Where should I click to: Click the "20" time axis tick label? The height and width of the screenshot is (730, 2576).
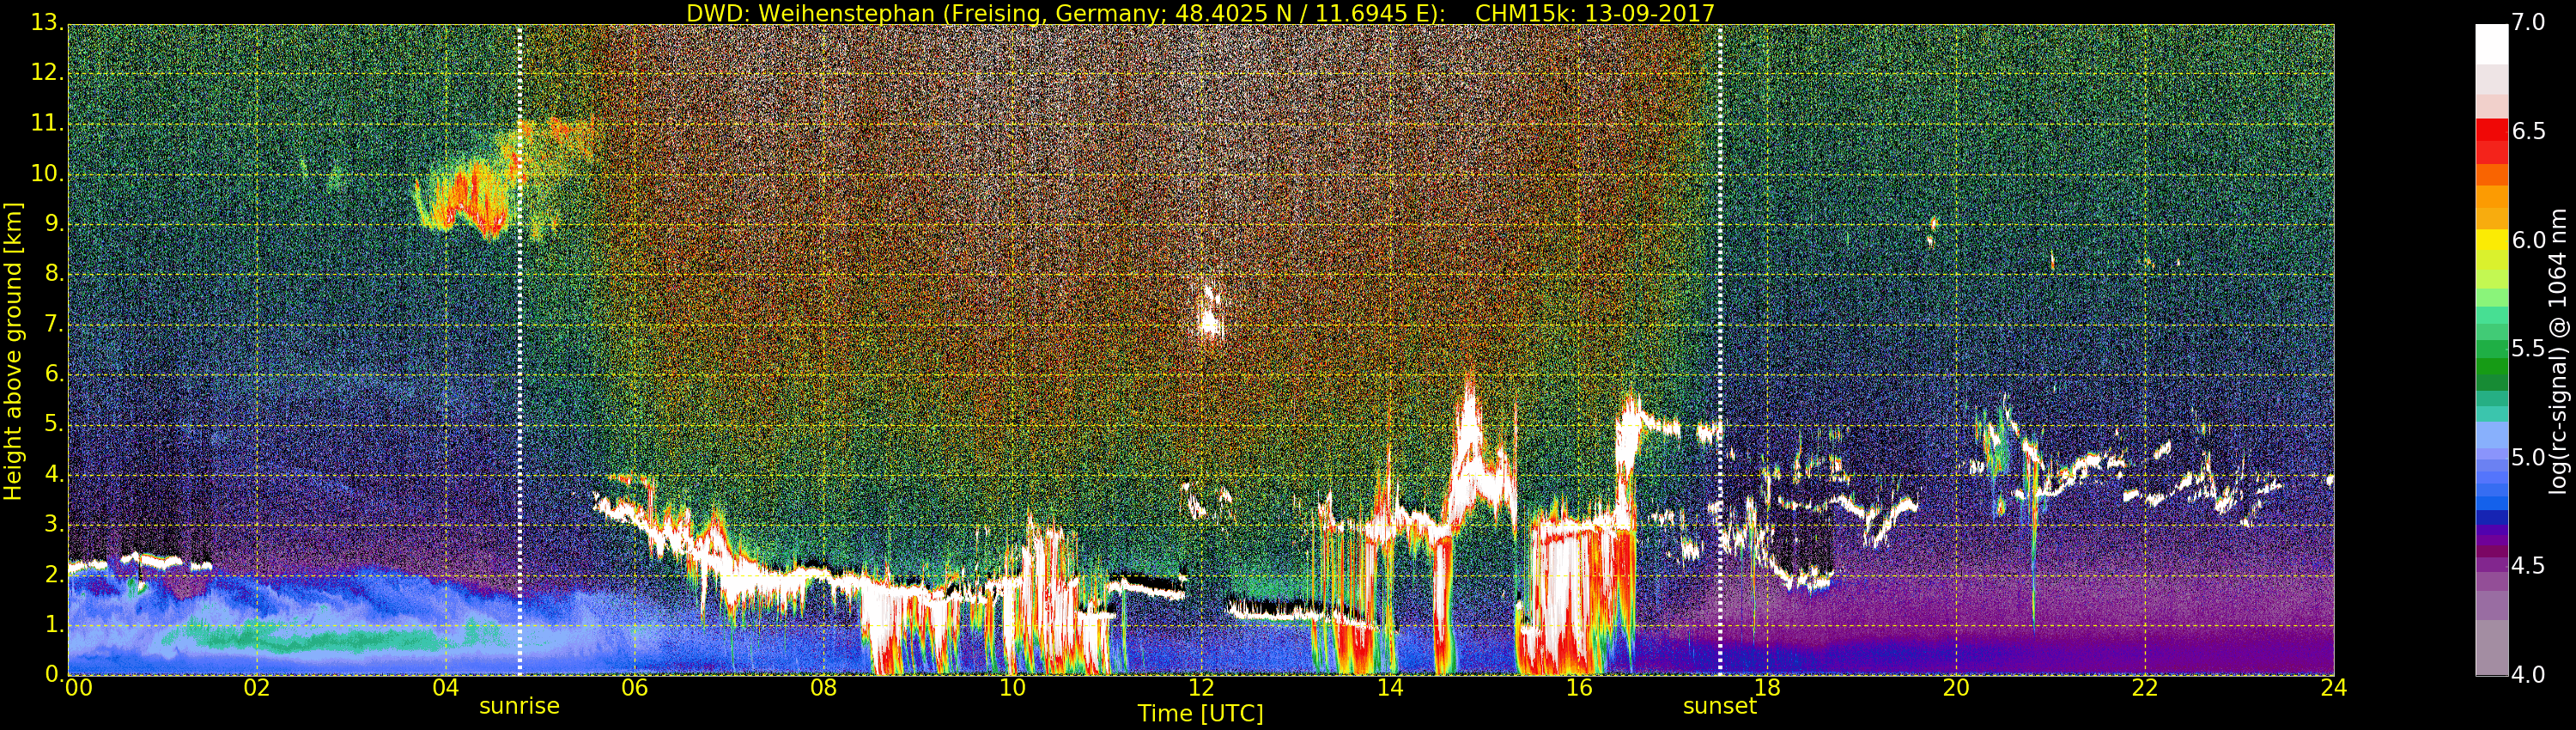(x=1956, y=688)
